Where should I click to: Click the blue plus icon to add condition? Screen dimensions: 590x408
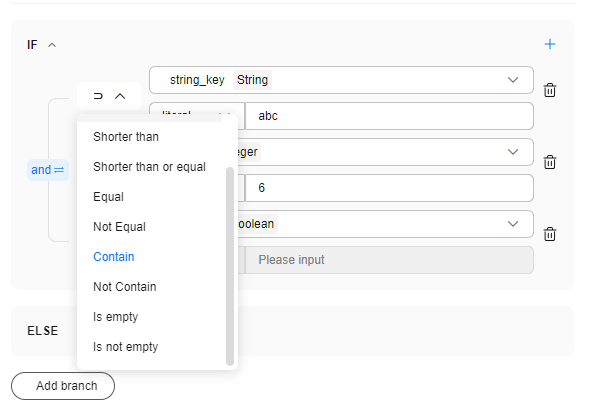[x=550, y=44]
